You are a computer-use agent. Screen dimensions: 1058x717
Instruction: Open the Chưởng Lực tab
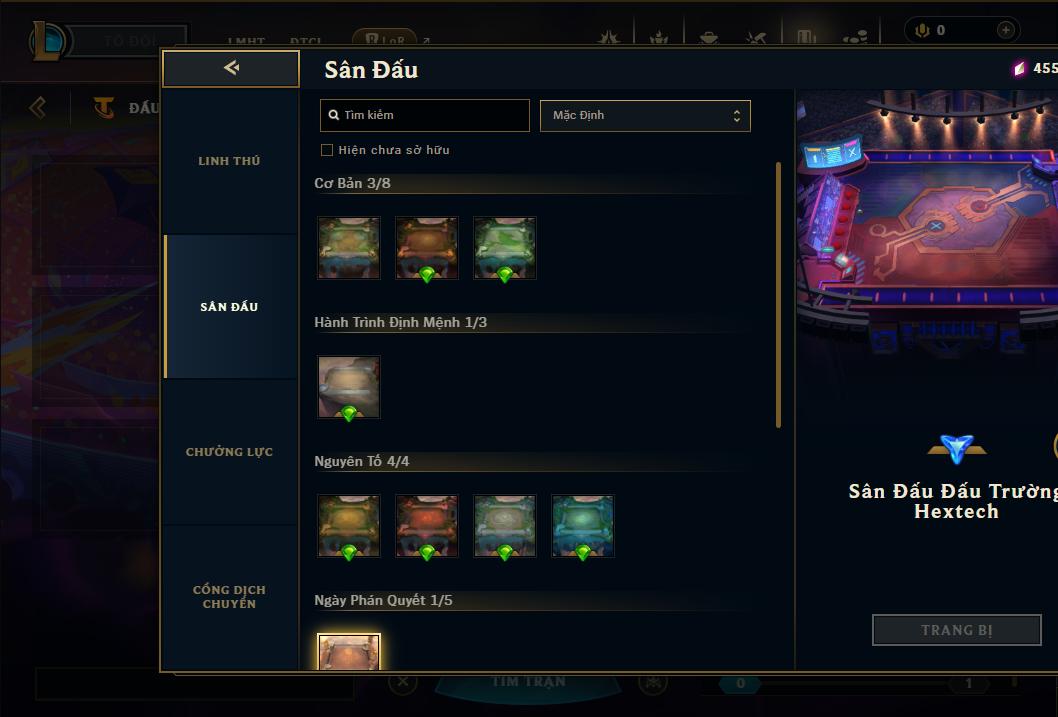coord(229,452)
